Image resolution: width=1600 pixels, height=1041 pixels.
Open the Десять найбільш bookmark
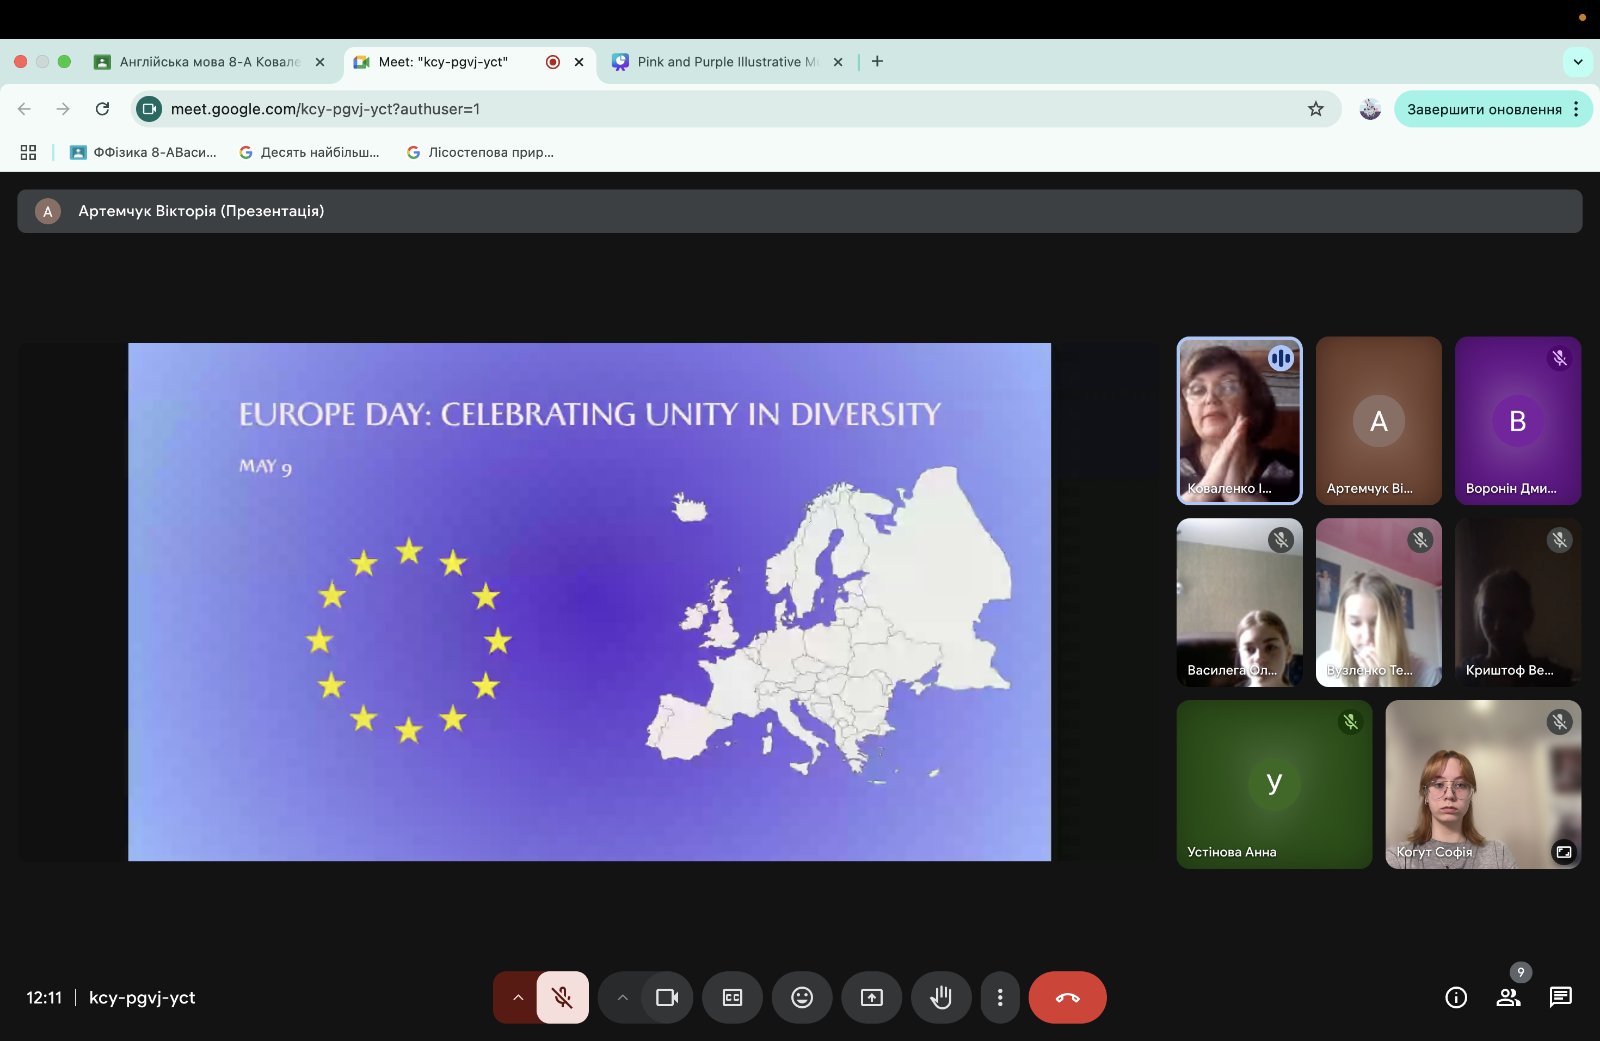pyautogui.click(x=310, y=152)
